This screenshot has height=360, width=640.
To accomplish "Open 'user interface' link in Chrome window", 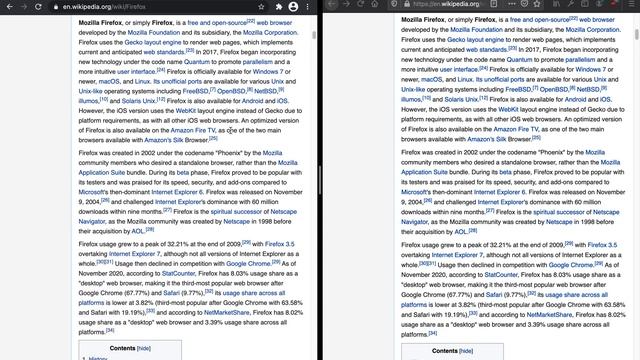I will click(136, 72).
